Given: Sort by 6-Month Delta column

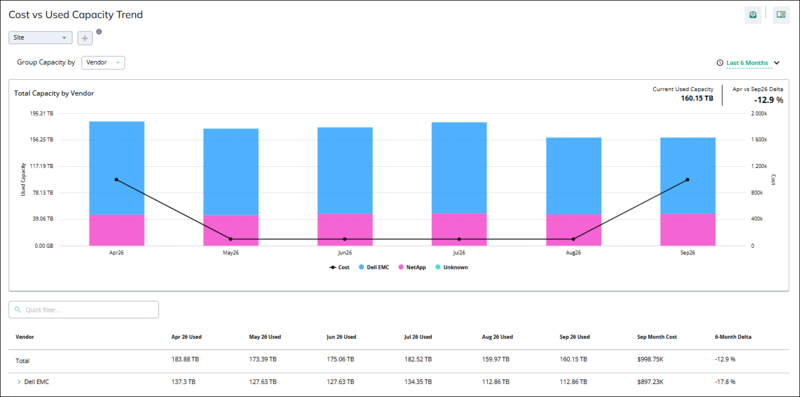Looking at the screenshot, I should pos(733,337).
